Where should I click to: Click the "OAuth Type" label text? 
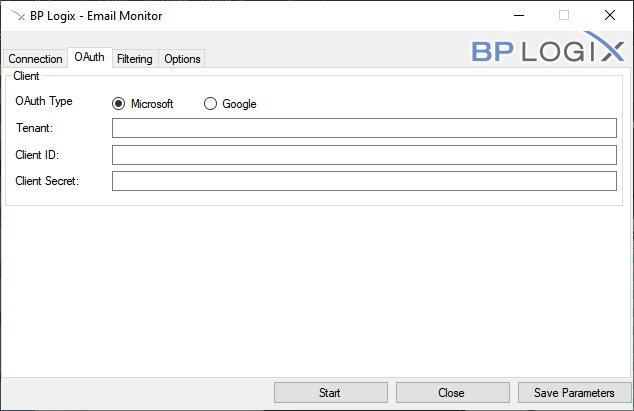tap(43, 102)
